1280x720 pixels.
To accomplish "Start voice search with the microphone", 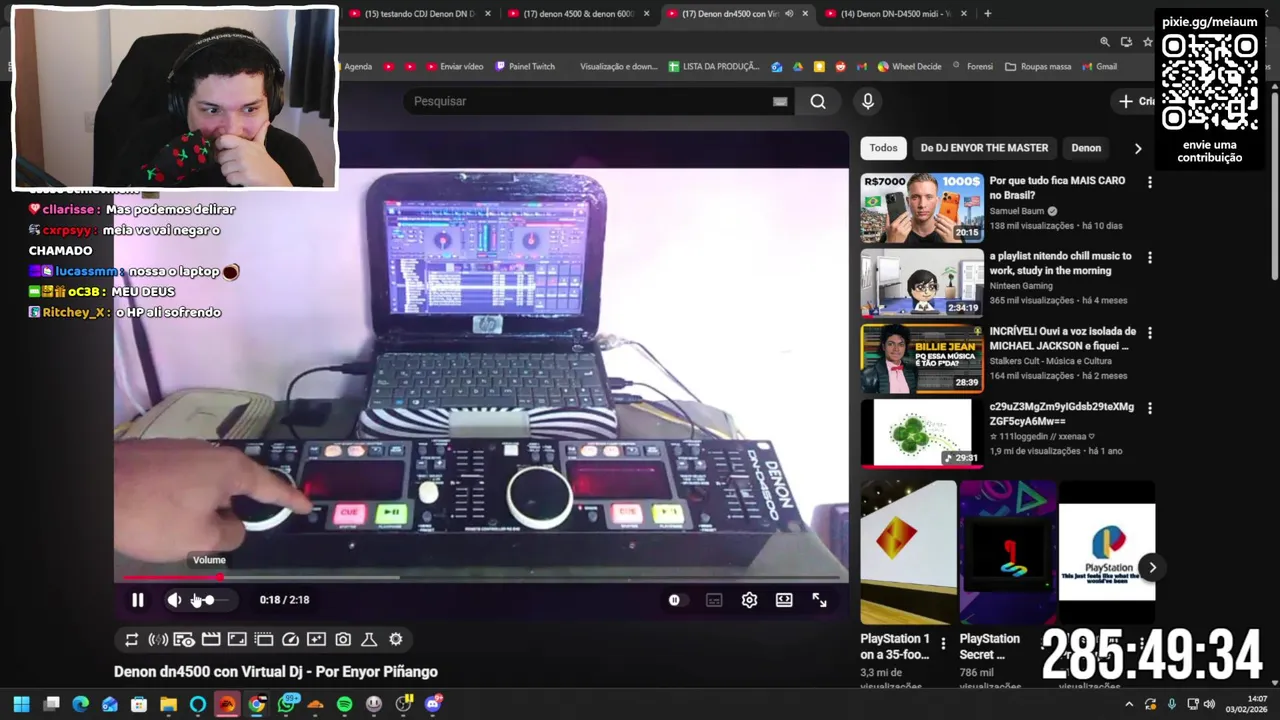I will pos(868,101).
